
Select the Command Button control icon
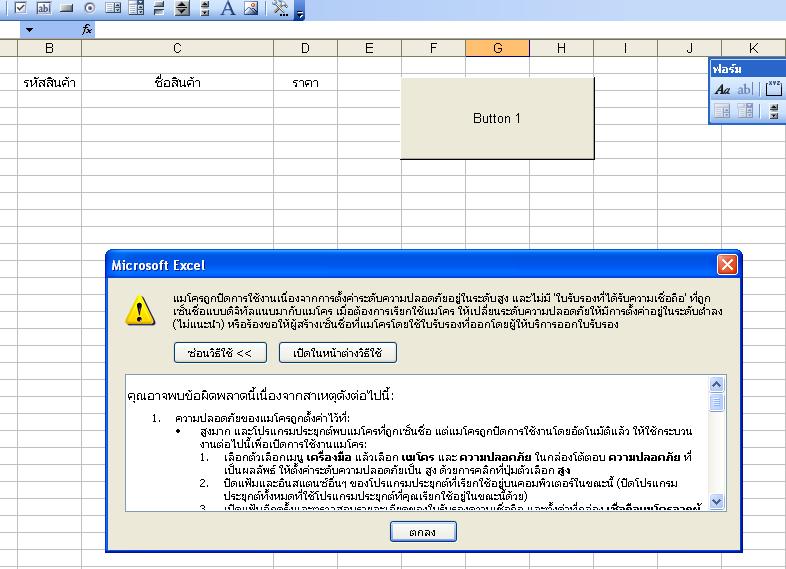point(67,8)
